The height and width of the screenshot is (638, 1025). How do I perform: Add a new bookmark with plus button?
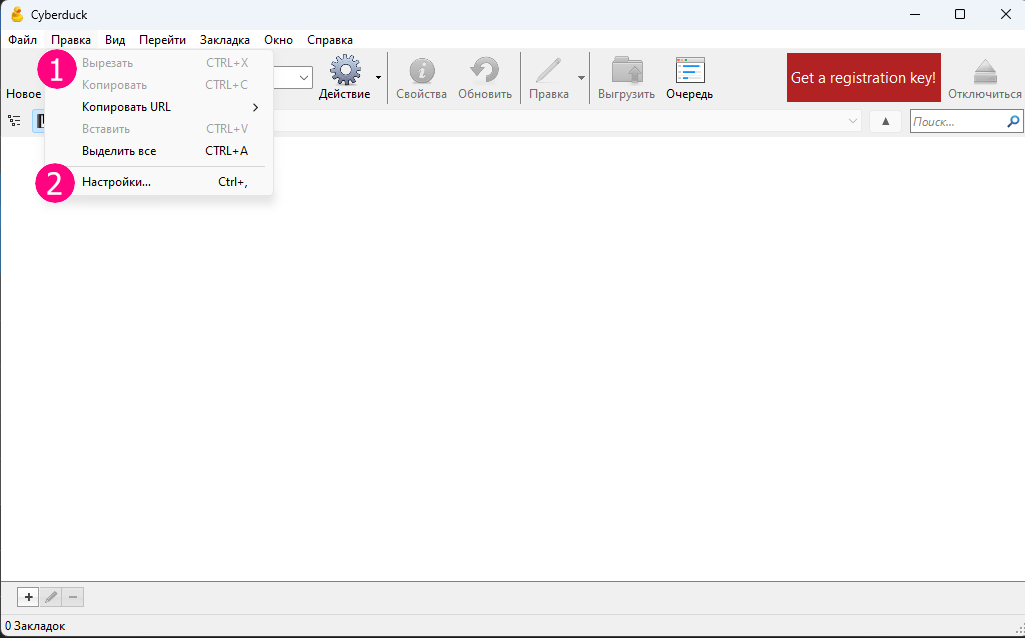(x=28, y=597)
